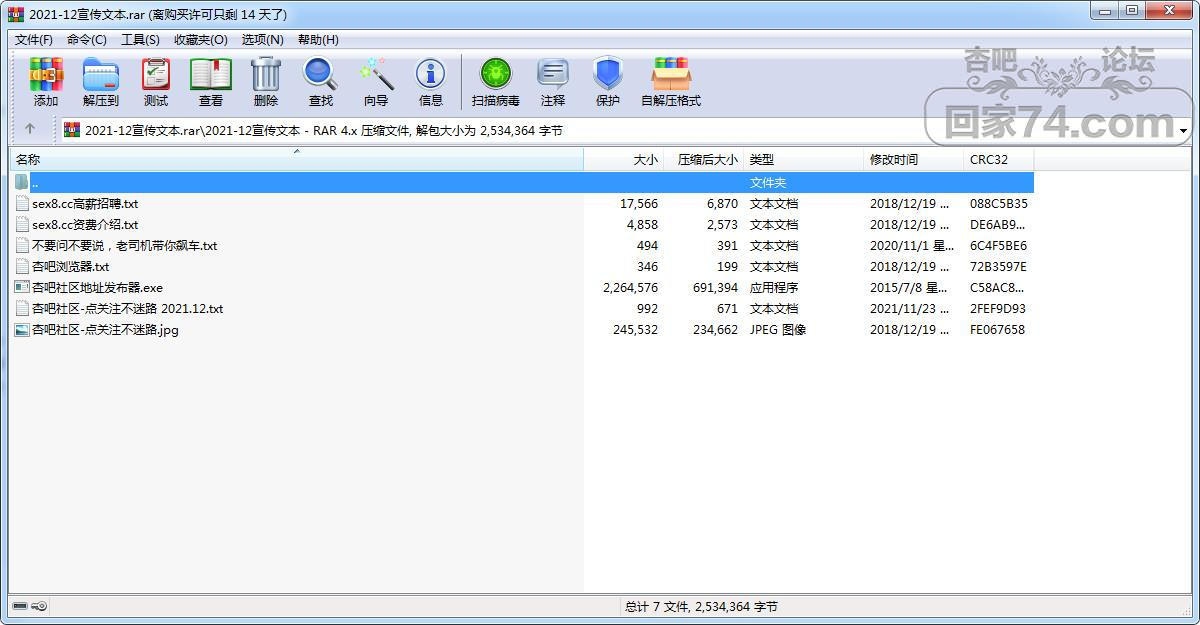This screenshot has height=625, width=1200.
Task: Open the Favorites (收藏夹) menu
Action: [201, 39]
